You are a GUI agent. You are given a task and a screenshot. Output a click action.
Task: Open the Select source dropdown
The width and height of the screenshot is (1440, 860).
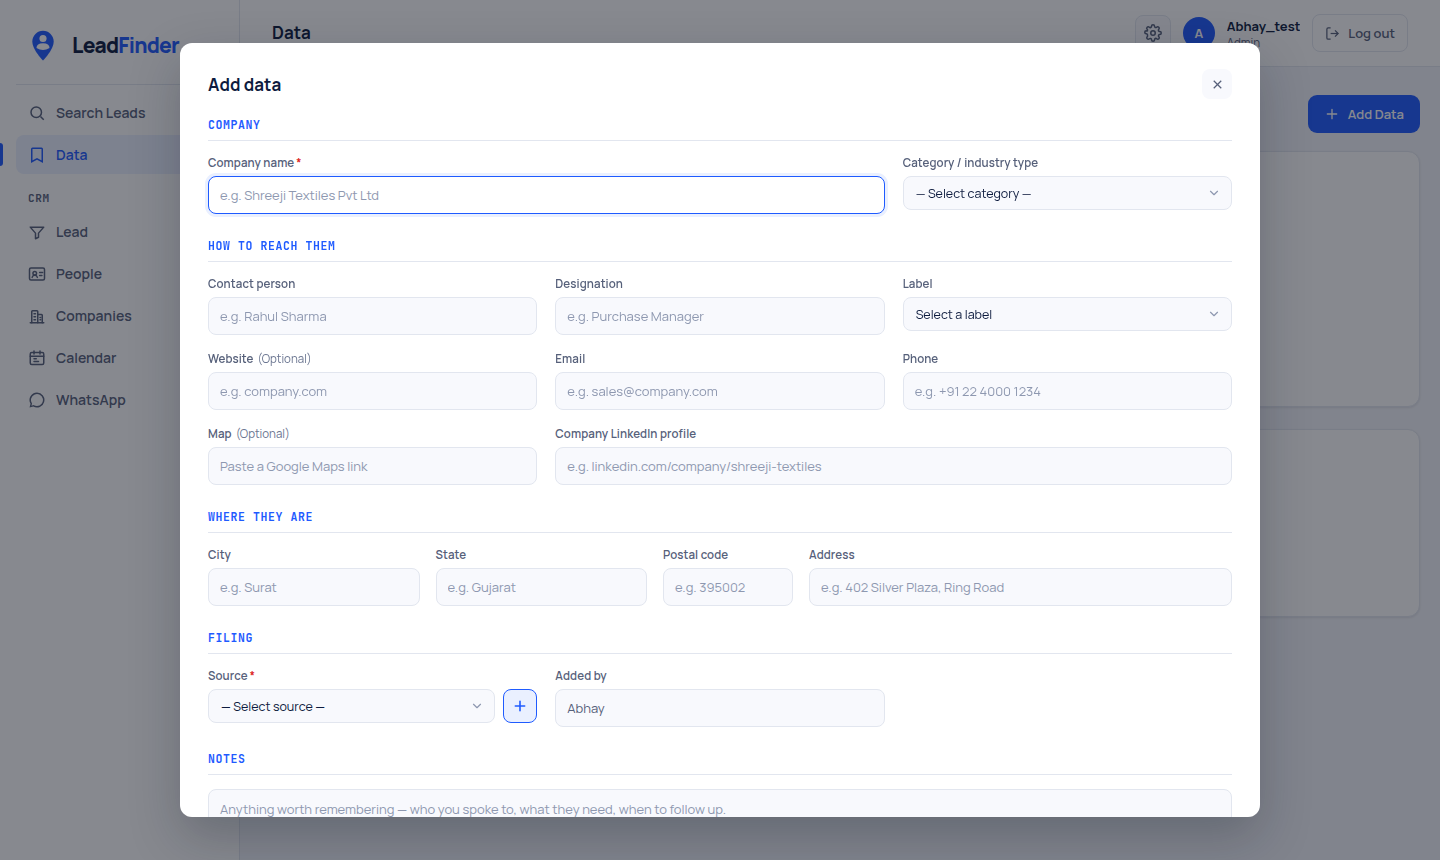click(x=351, y=706)
